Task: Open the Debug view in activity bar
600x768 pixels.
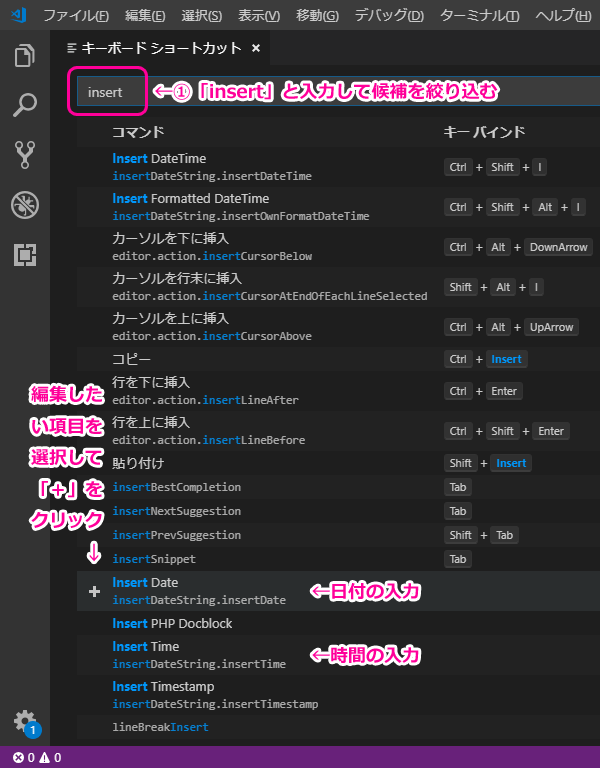Action: (24, 205)
